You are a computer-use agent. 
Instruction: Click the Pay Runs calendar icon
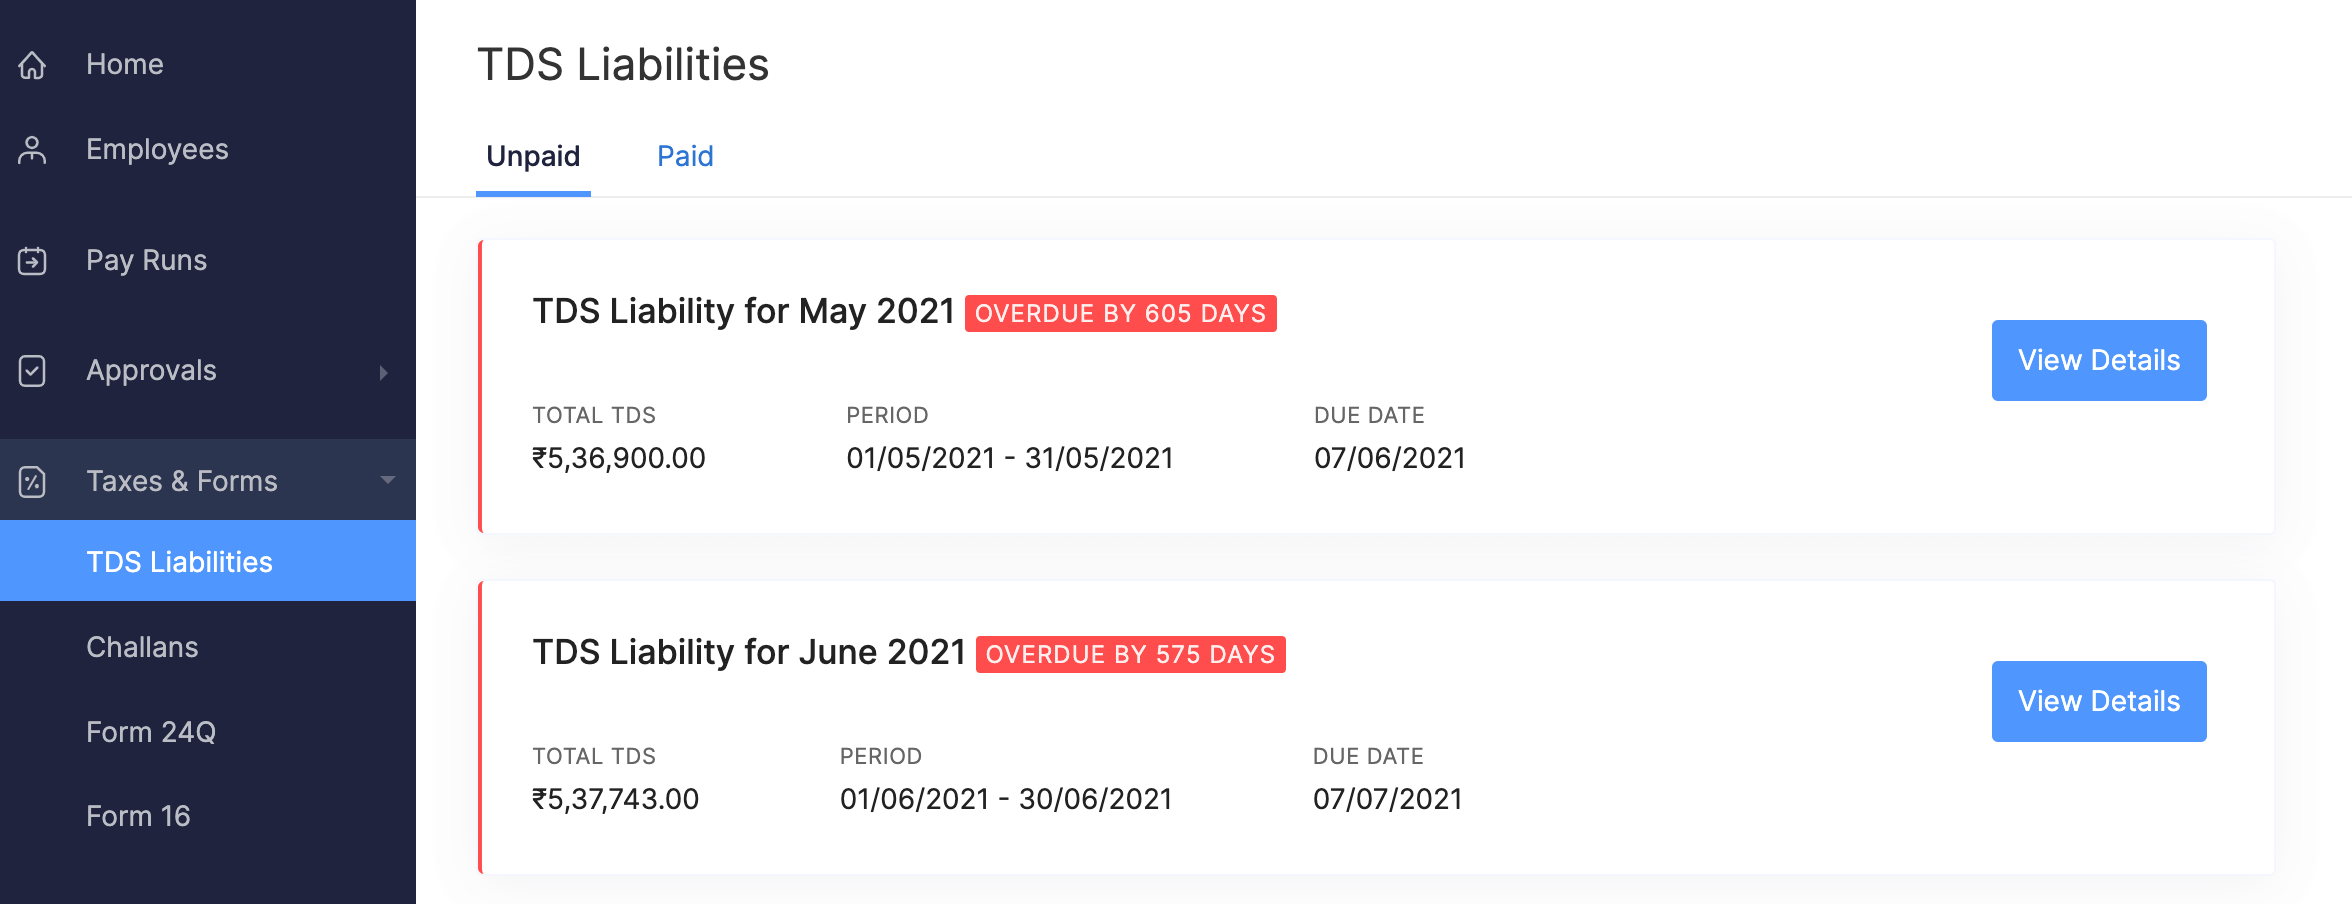click(32, 261)
